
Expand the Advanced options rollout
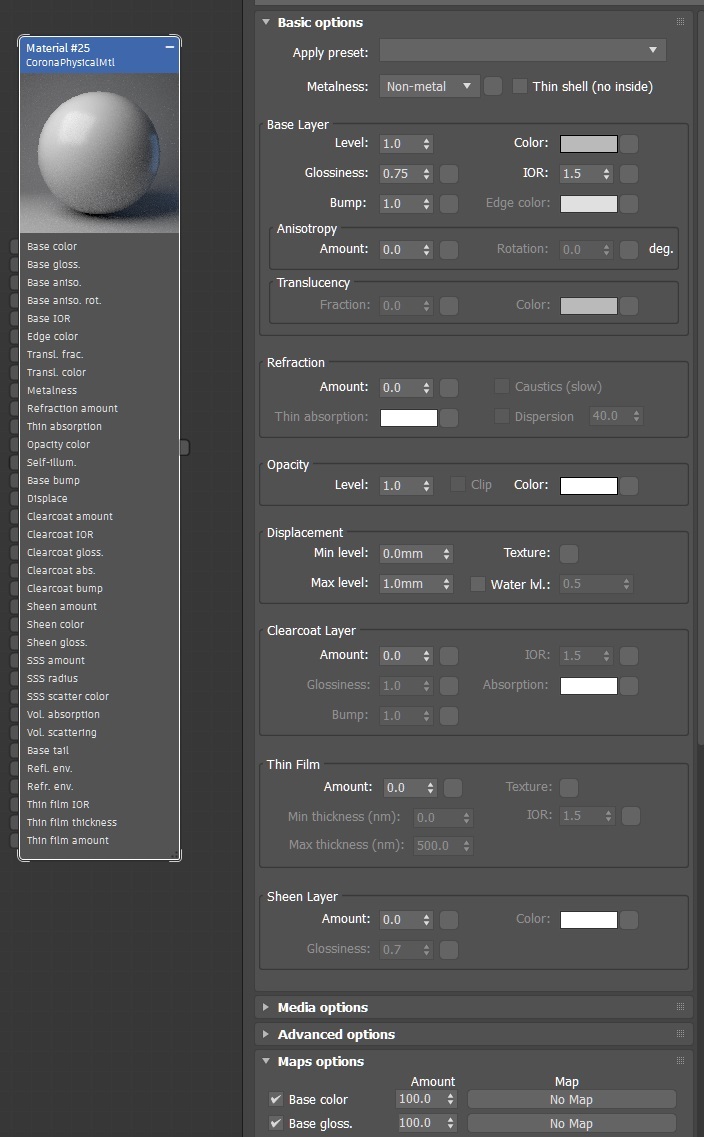[x=336, y=1034]
